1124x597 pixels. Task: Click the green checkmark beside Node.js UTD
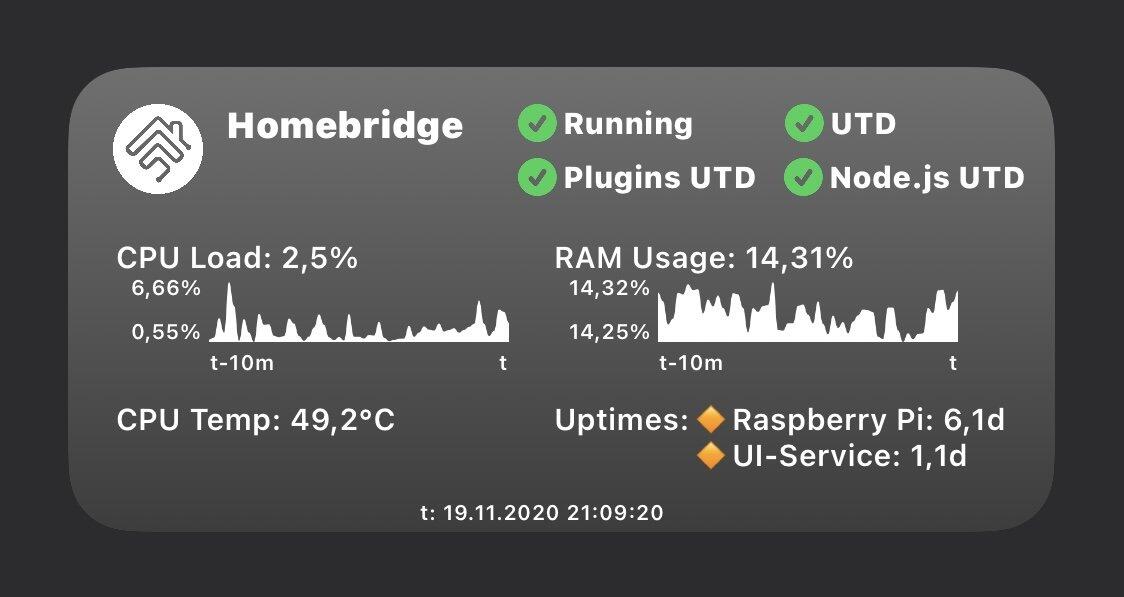click(804, 177)
